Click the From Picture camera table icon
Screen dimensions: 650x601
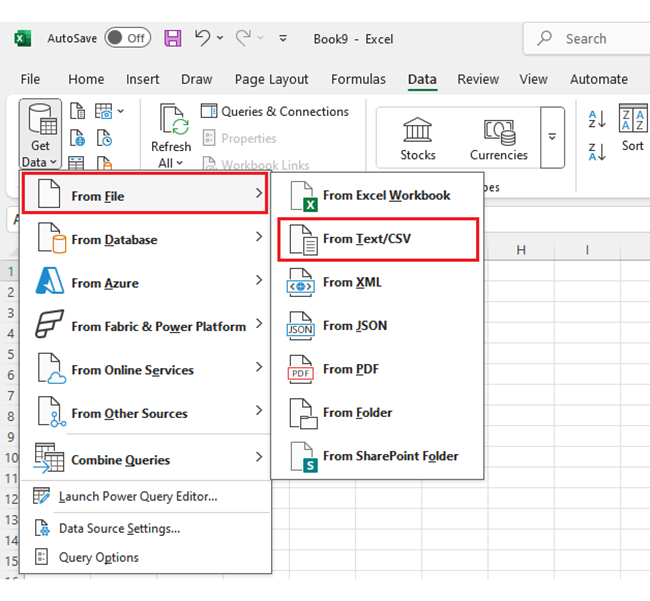pyautogui.click(x=103, y=111)
